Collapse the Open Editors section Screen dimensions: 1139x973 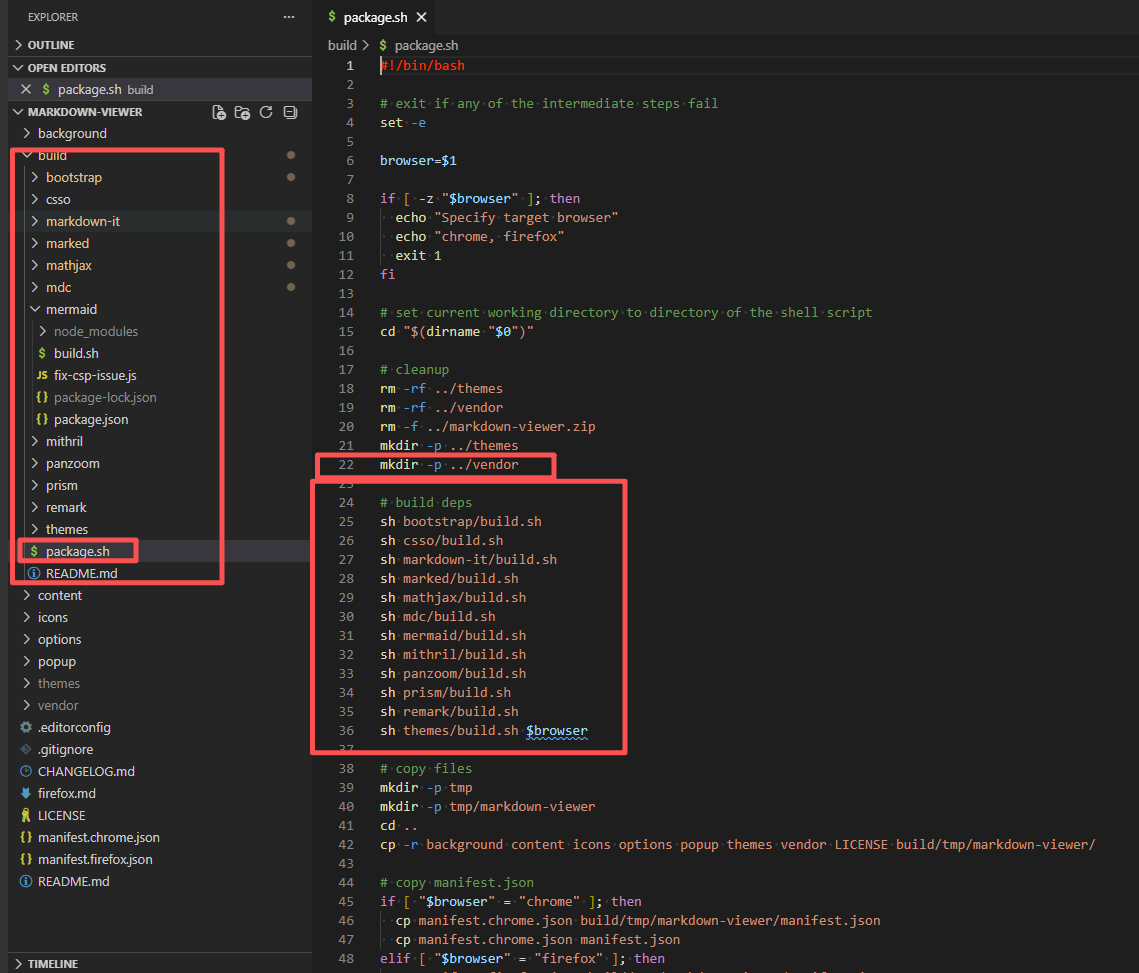[160, 68]
